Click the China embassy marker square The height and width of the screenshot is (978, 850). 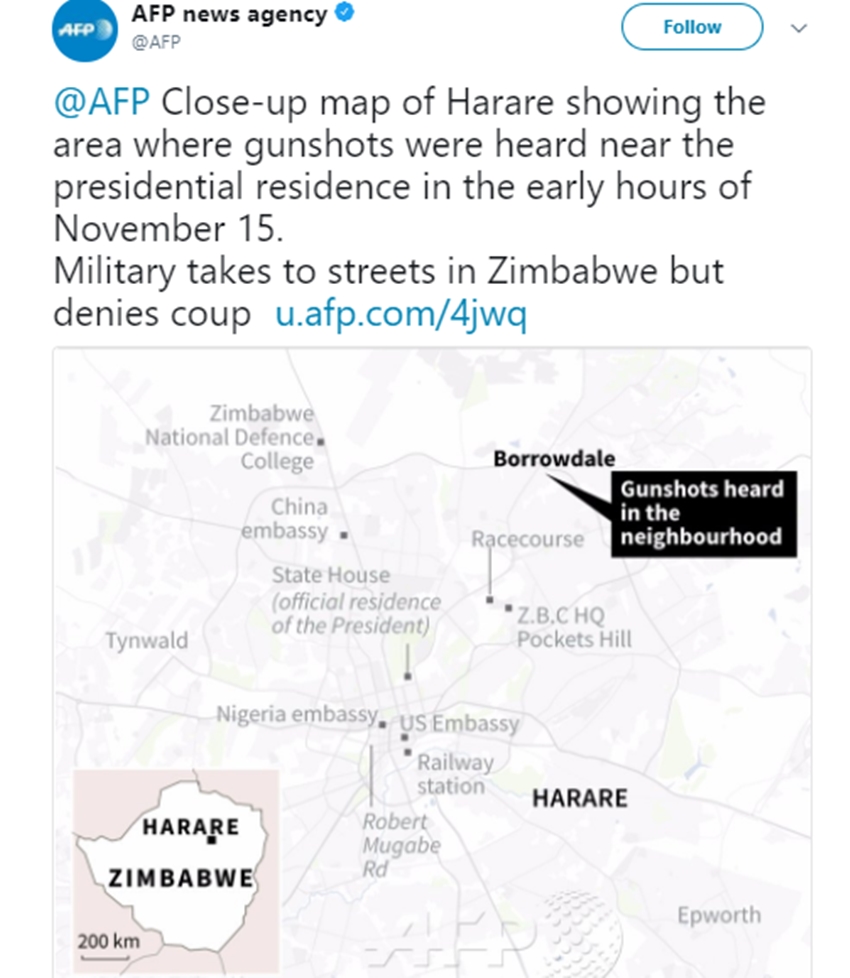(344, 535)
